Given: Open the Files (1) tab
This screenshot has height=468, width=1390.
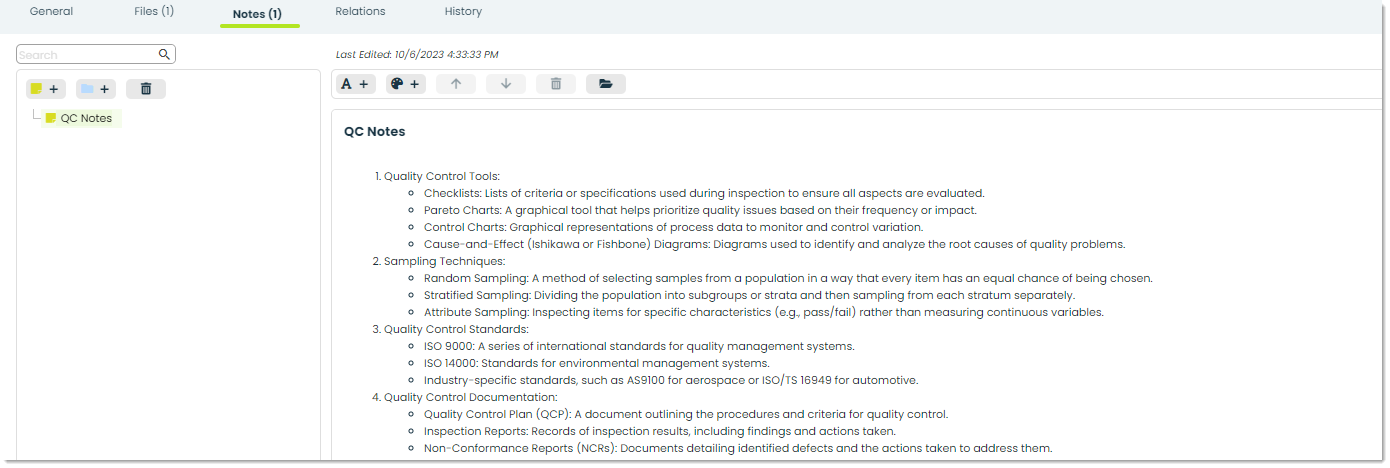Looking at the screenshot, I should pos(154,12).
